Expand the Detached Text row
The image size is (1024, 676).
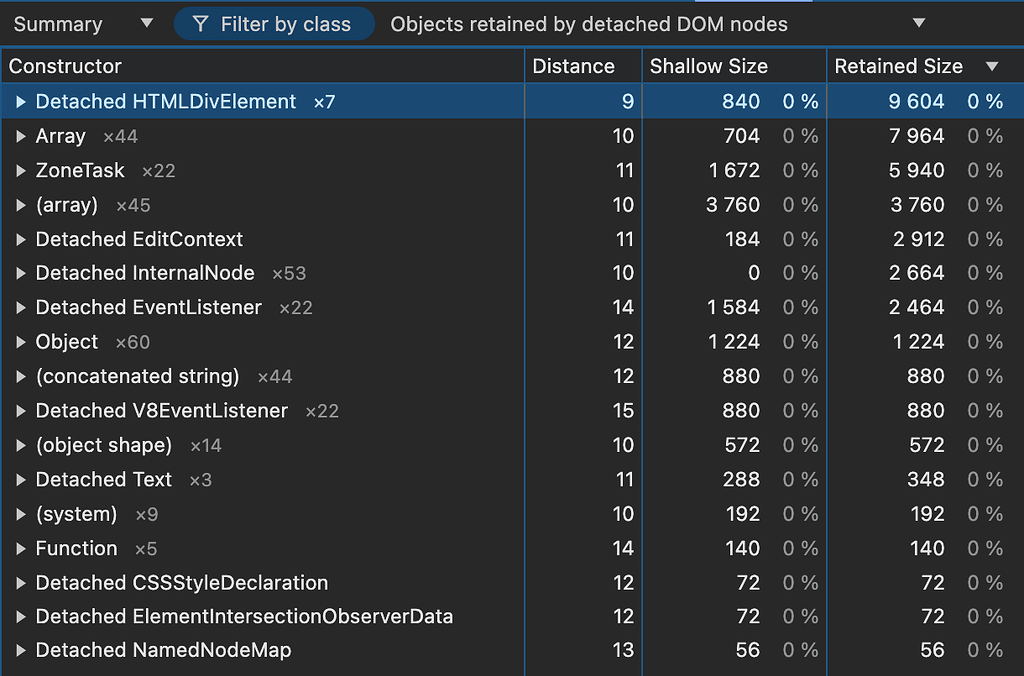click(21, 480)
